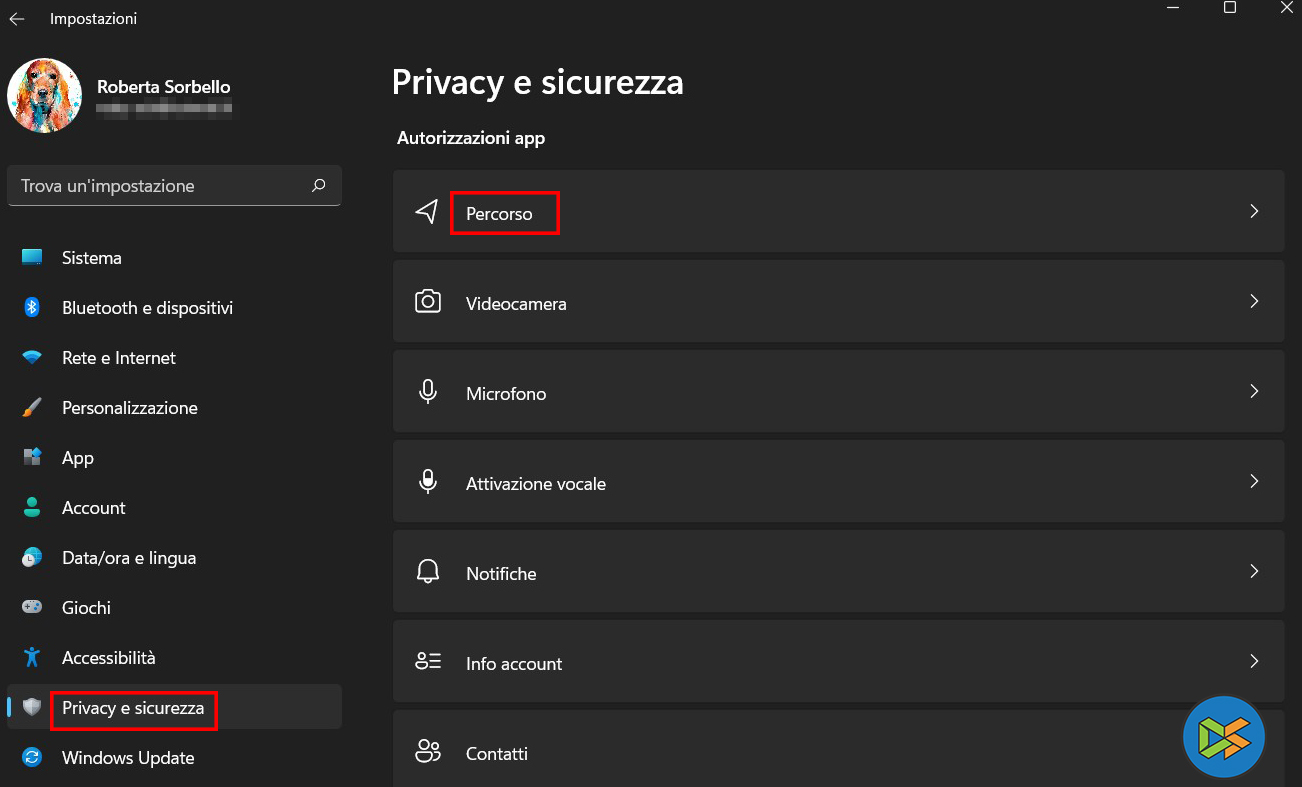Click the Bluetooth e dispositivi icon
Screen dimensions: 1302x787
pos(32,308)
